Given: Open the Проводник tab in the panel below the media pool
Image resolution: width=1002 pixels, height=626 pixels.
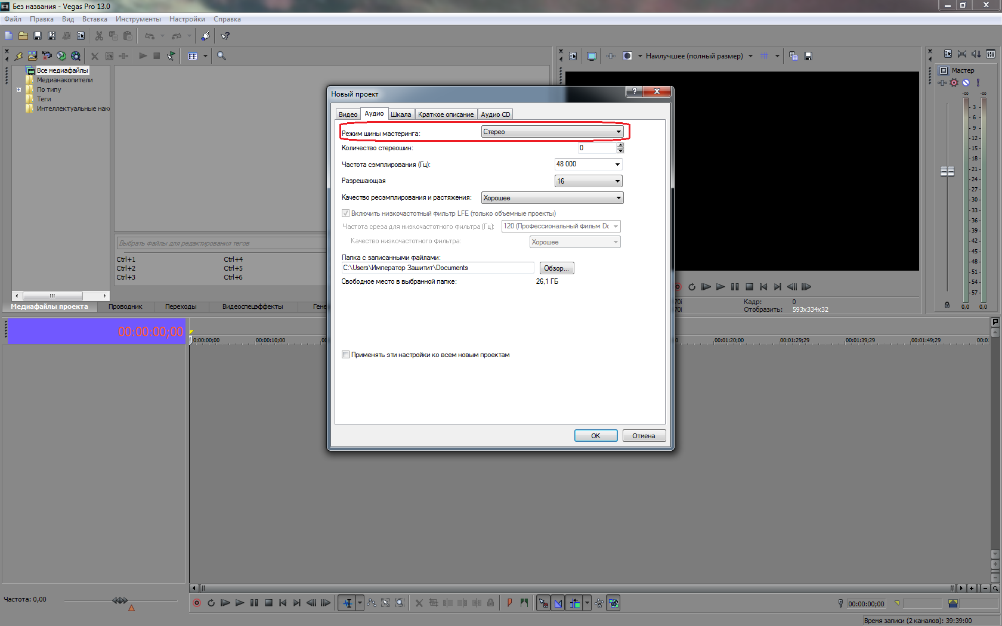Looking at the screenshot, I should [125, 307].
